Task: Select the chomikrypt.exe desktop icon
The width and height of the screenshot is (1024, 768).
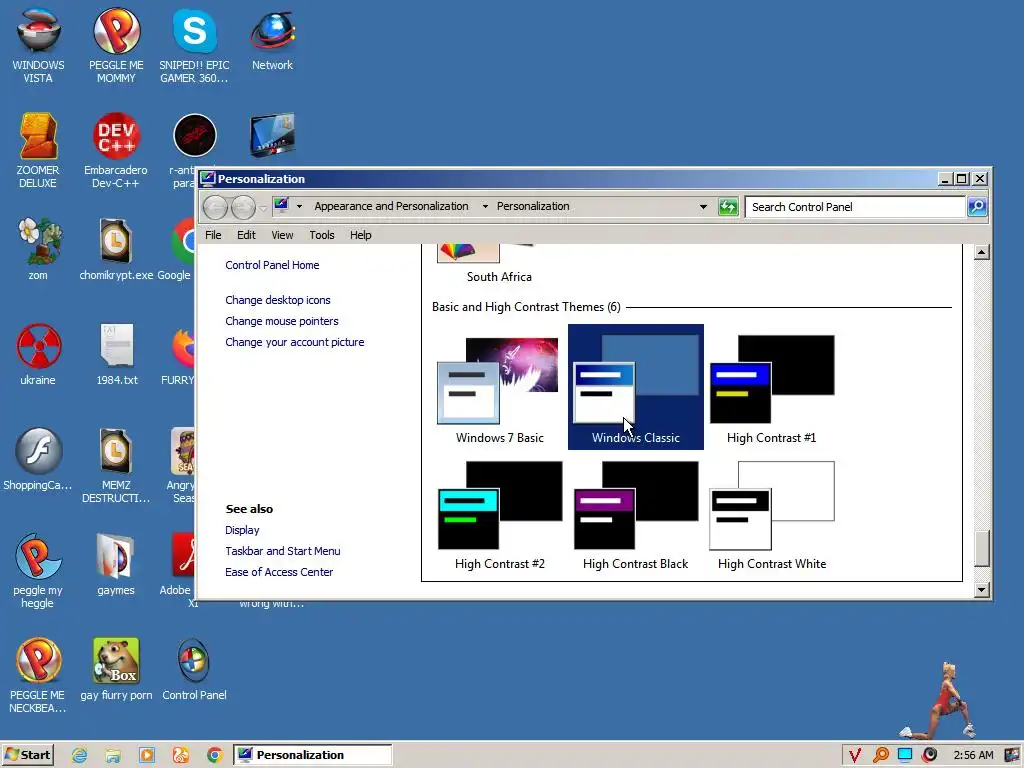Action: click(x=116, y=249)
